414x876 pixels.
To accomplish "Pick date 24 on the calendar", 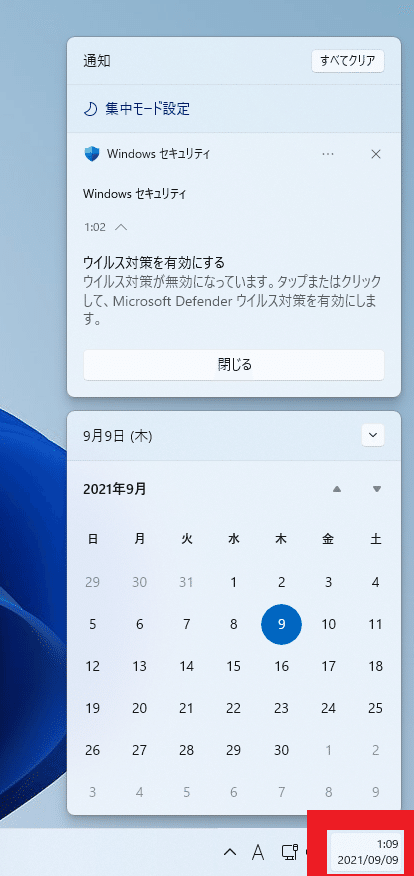I will (x=329, y=708).
